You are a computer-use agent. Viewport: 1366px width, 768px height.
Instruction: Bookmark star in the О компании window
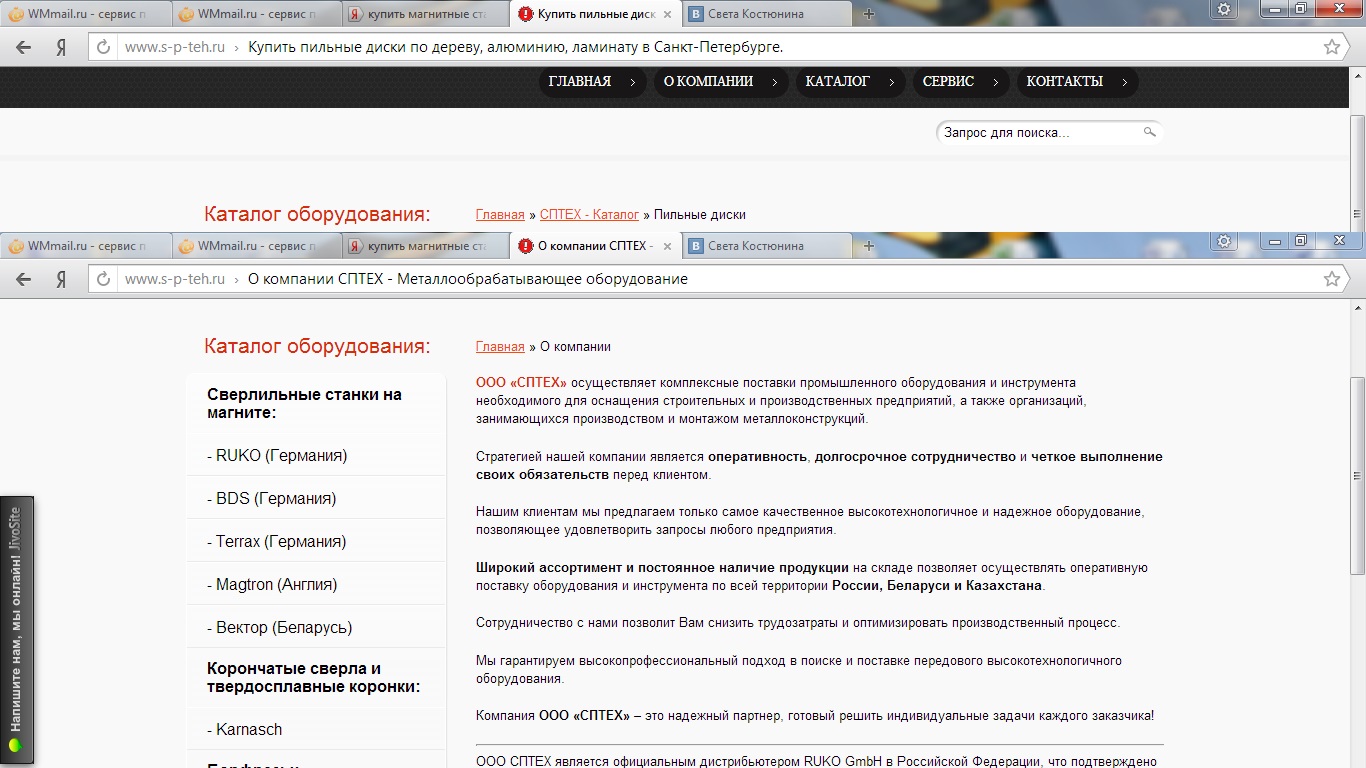pos(1331,279)
